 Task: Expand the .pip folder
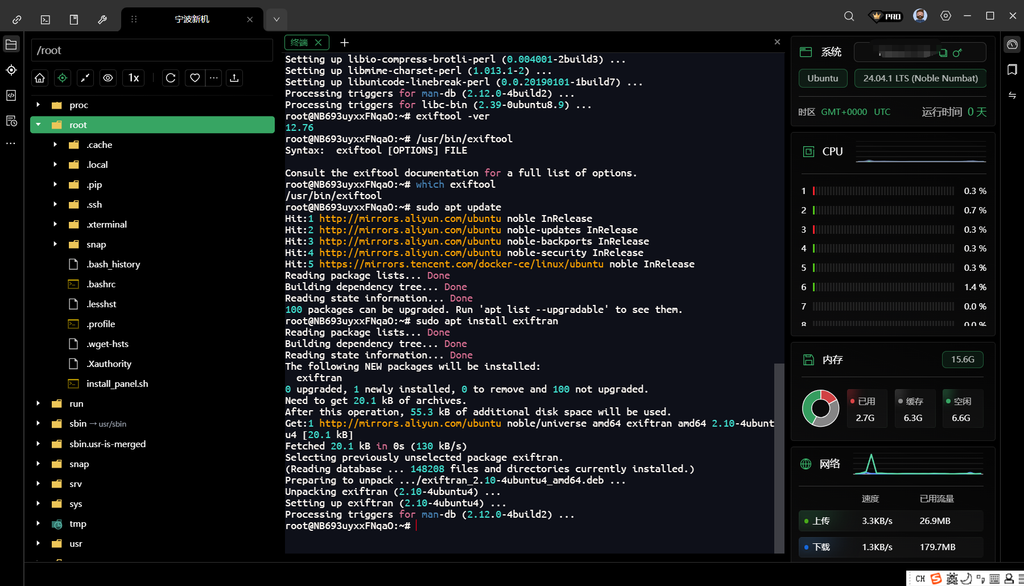pos(55,184)
